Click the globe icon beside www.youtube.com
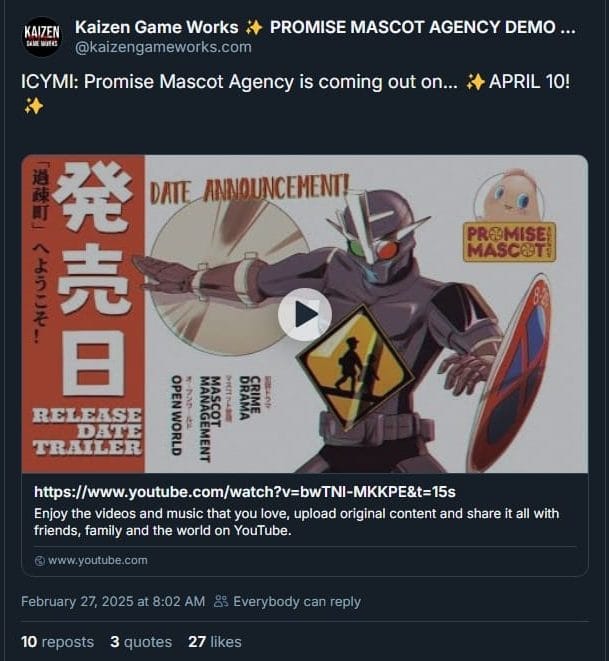 tap(39, 561)
